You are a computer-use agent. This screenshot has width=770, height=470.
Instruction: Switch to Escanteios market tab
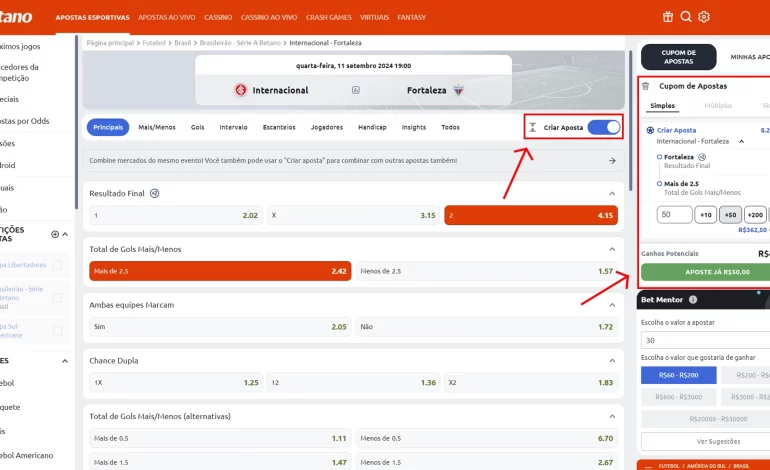pos(279,128)
